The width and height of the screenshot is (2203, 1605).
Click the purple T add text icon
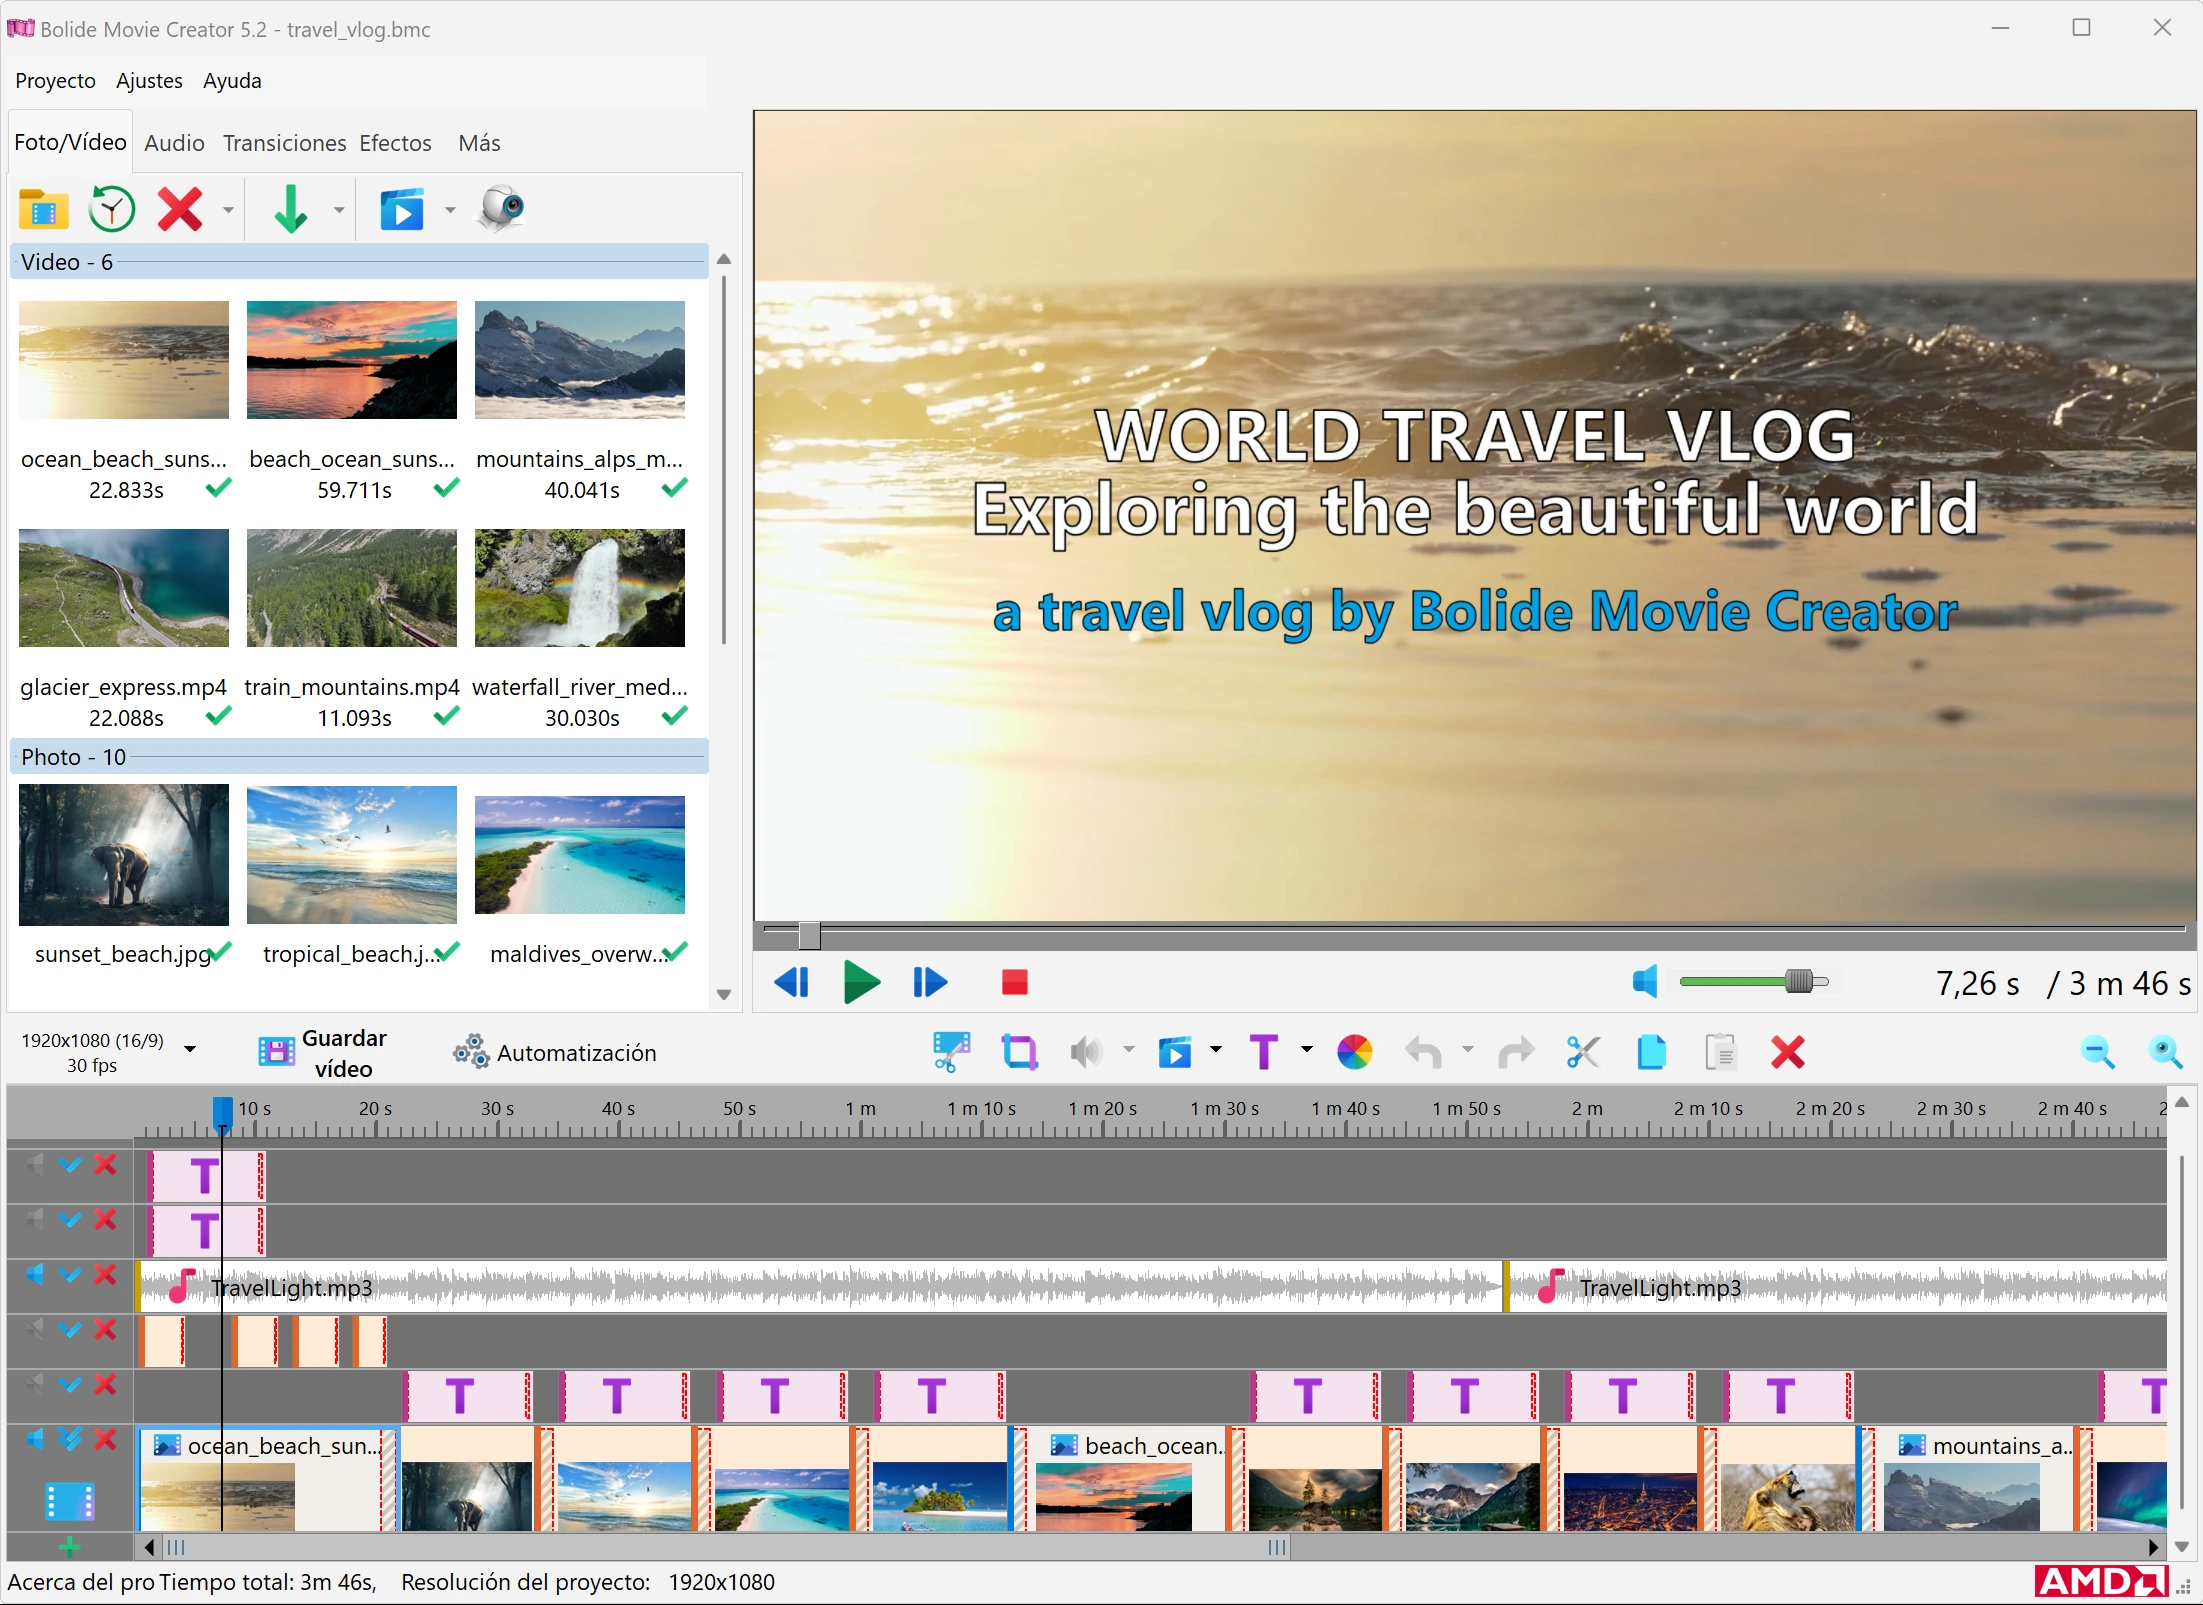pyautogui.click(x=1264, y=1052)
